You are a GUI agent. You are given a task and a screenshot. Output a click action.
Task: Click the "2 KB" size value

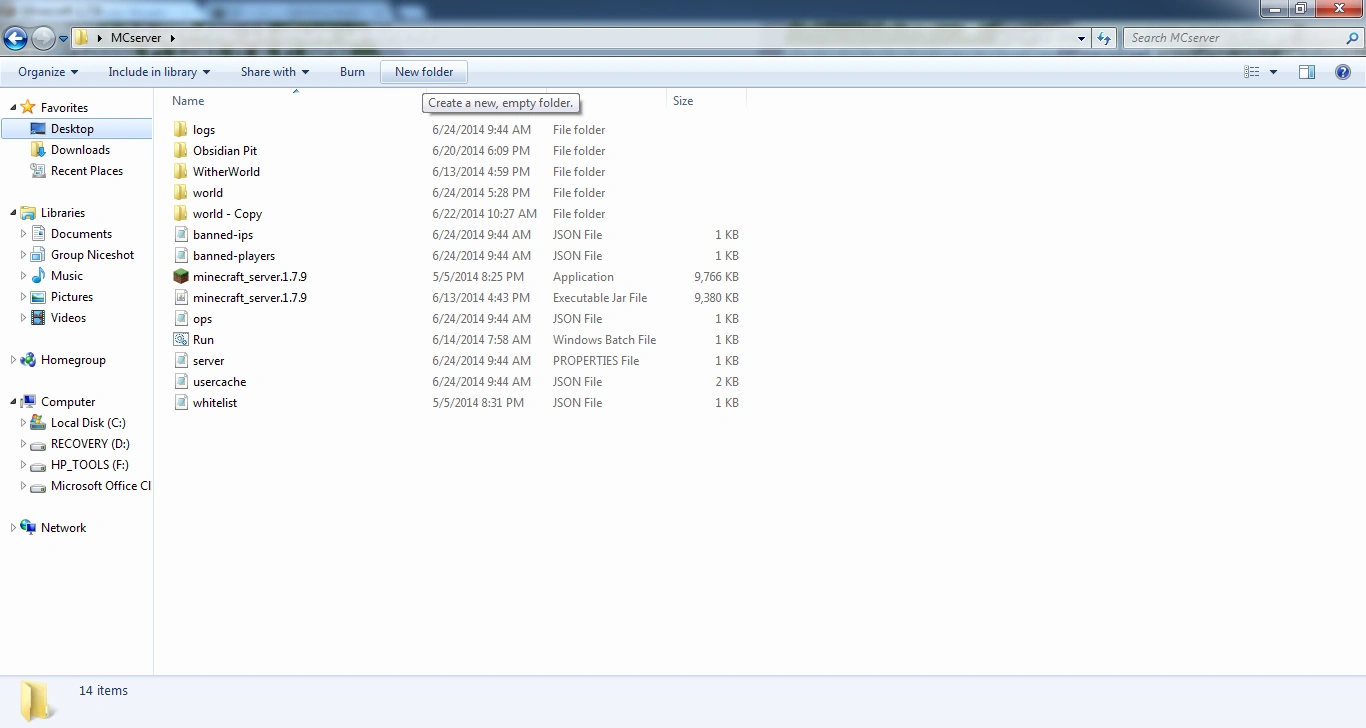[x=727, y=382]
